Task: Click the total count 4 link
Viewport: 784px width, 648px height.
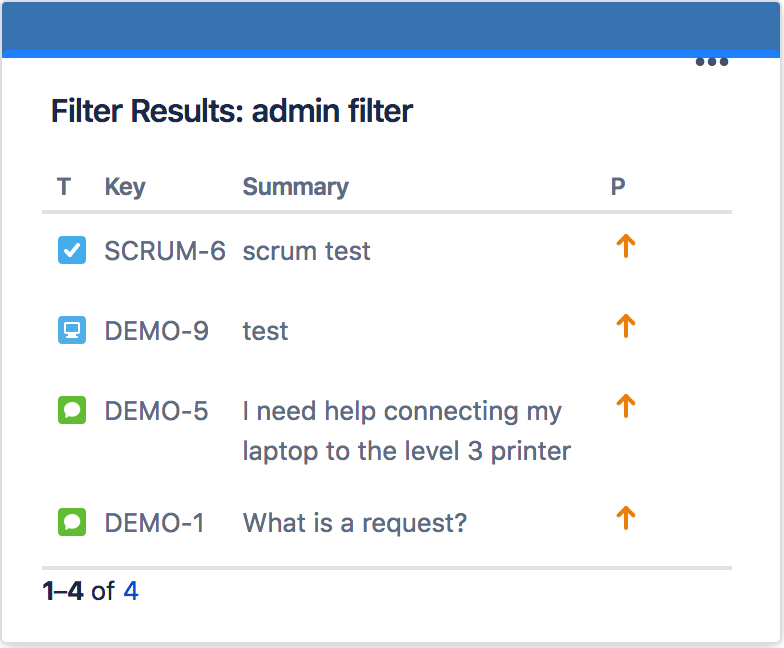Action: point(131,591)
